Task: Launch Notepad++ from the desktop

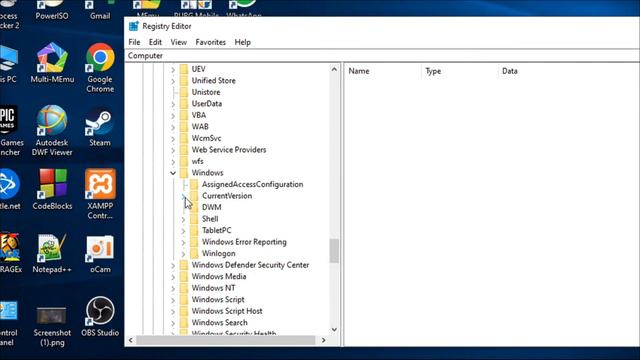Action: (52, 253)
